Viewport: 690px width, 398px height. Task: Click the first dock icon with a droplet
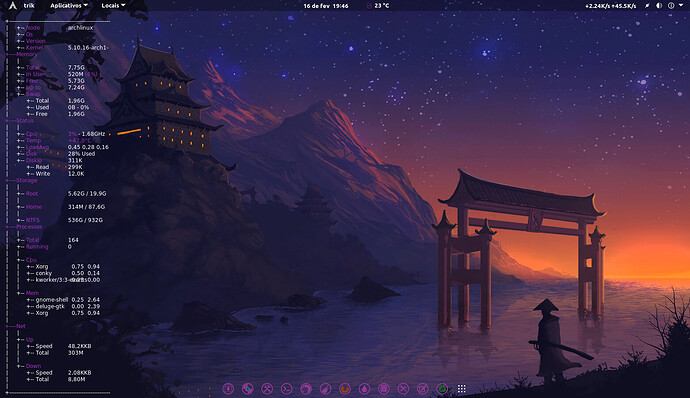[x=228, y=388]
